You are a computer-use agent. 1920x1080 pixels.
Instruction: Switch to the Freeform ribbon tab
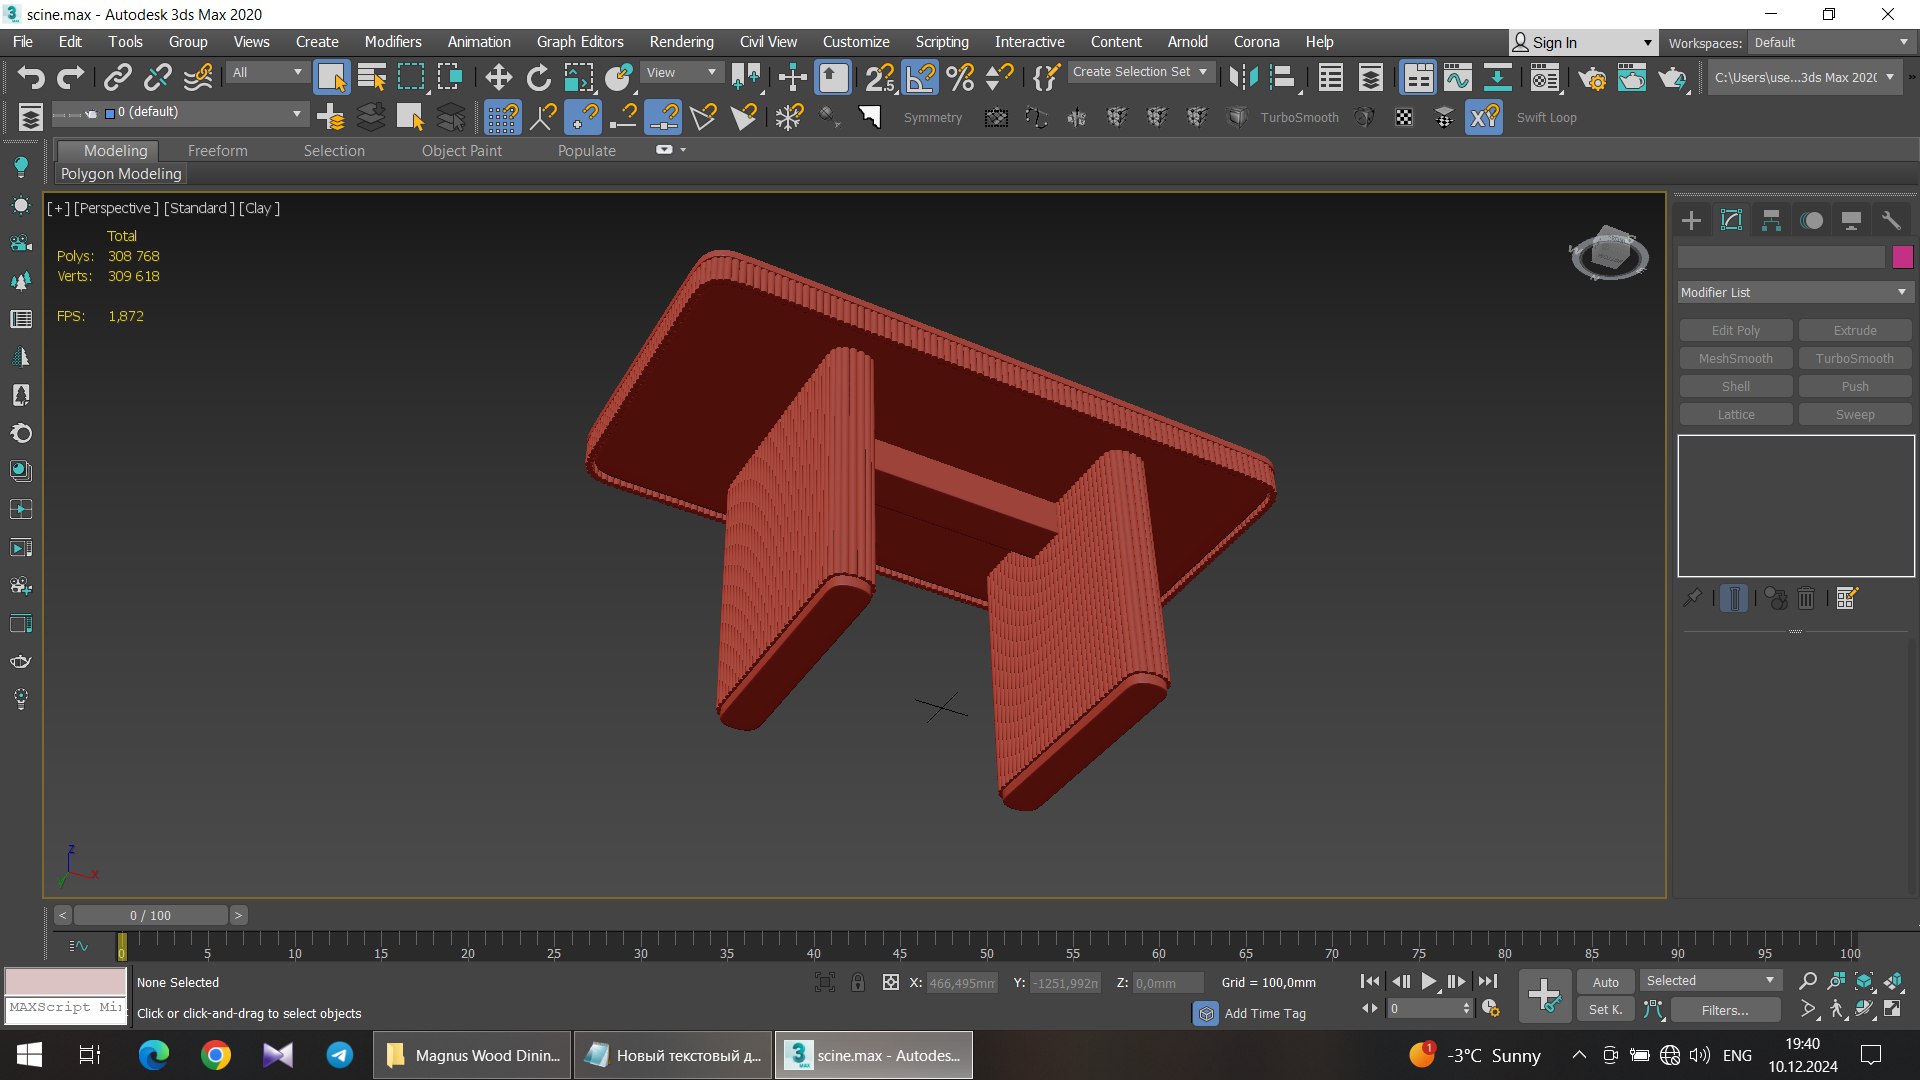click(x=217, y=150)
